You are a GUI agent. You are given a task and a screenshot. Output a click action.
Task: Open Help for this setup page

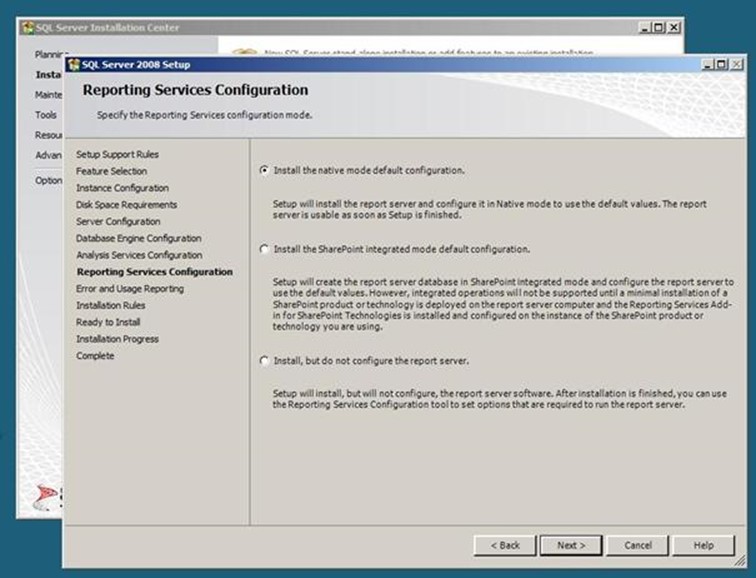(703, 545)
